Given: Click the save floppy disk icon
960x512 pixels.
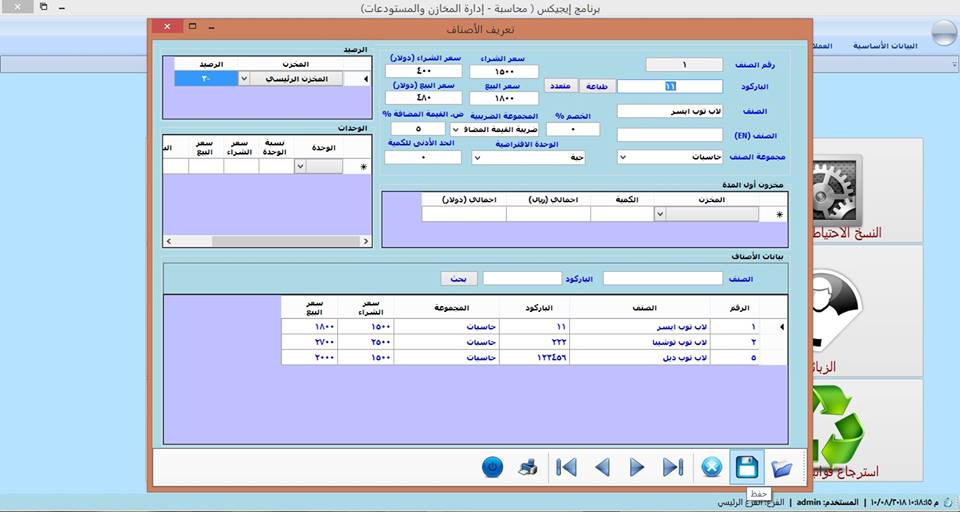Looking at the screenshot, I should point(746,468).
